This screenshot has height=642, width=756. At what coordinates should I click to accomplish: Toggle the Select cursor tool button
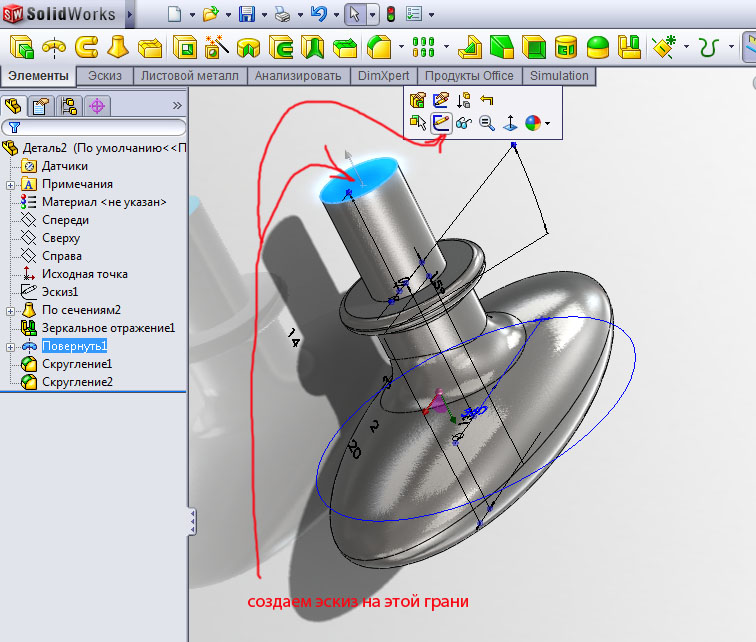pyautogui.click(x=352, y=14)
